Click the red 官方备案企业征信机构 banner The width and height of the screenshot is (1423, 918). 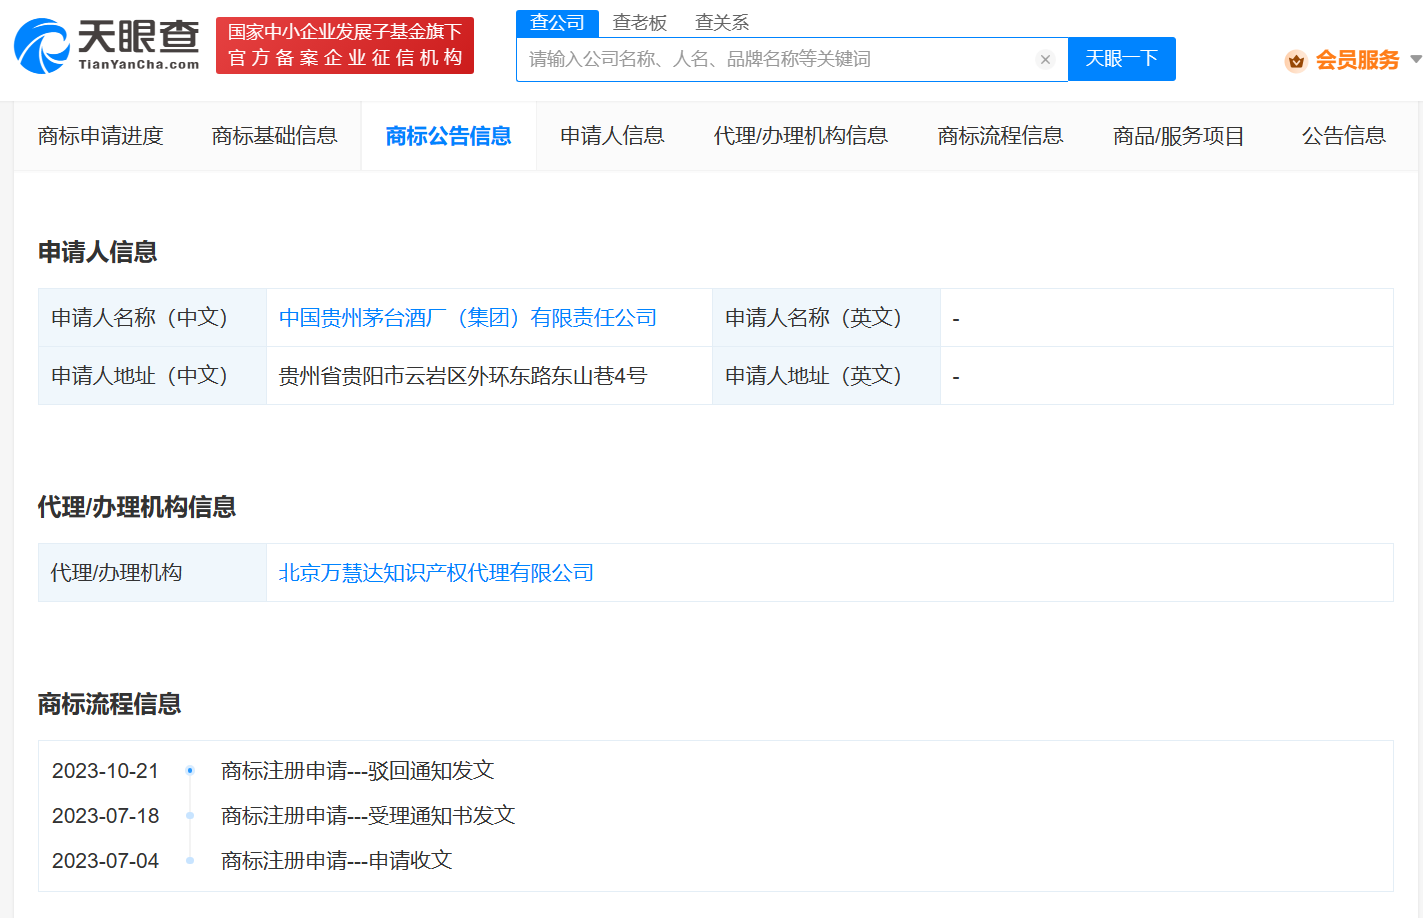[x=345, y=46]
